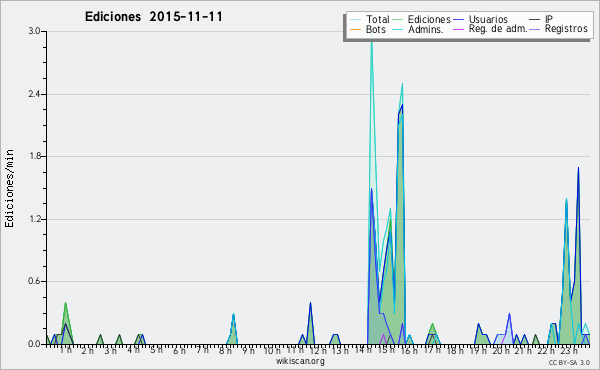
Task: Click the 17 h x-axis label
Action: click(x=432, y=350)
